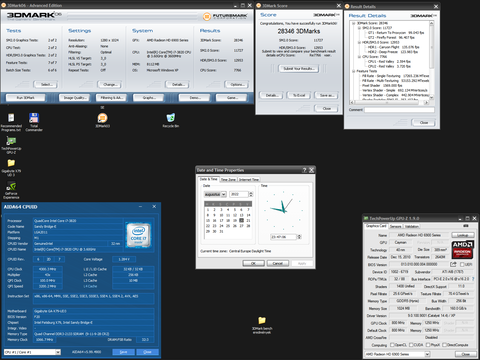Select day 15 in the calendar

pos(208,221)
